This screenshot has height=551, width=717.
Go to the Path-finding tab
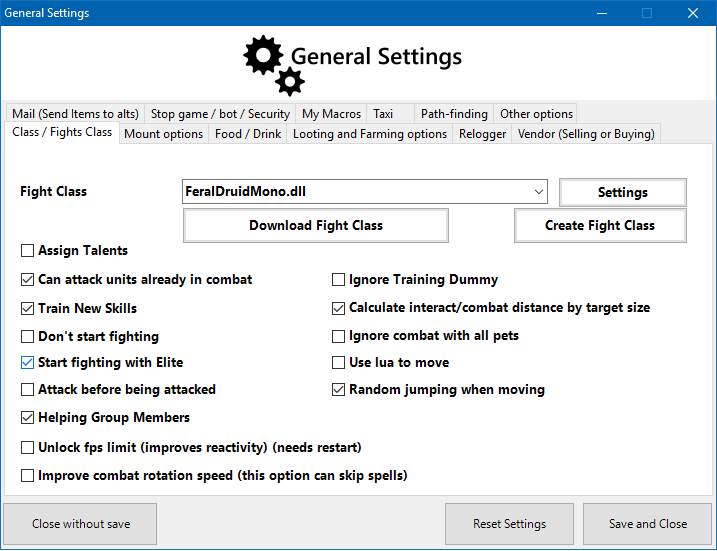tap(454, 114)
